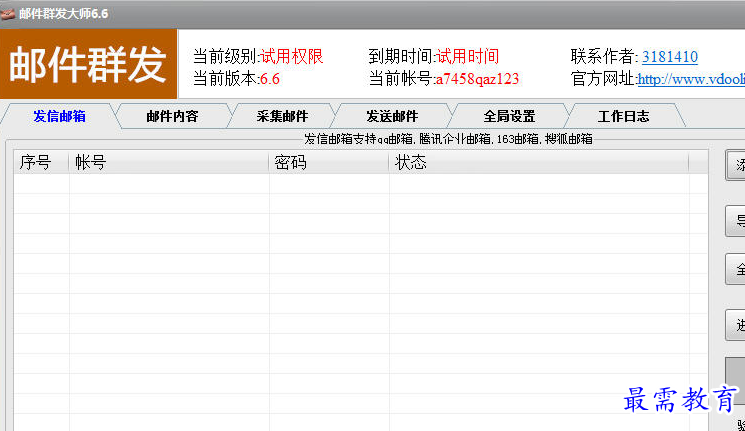
Task: Open the official website http link
Action: pyautogui.click(x=691, y=79)
